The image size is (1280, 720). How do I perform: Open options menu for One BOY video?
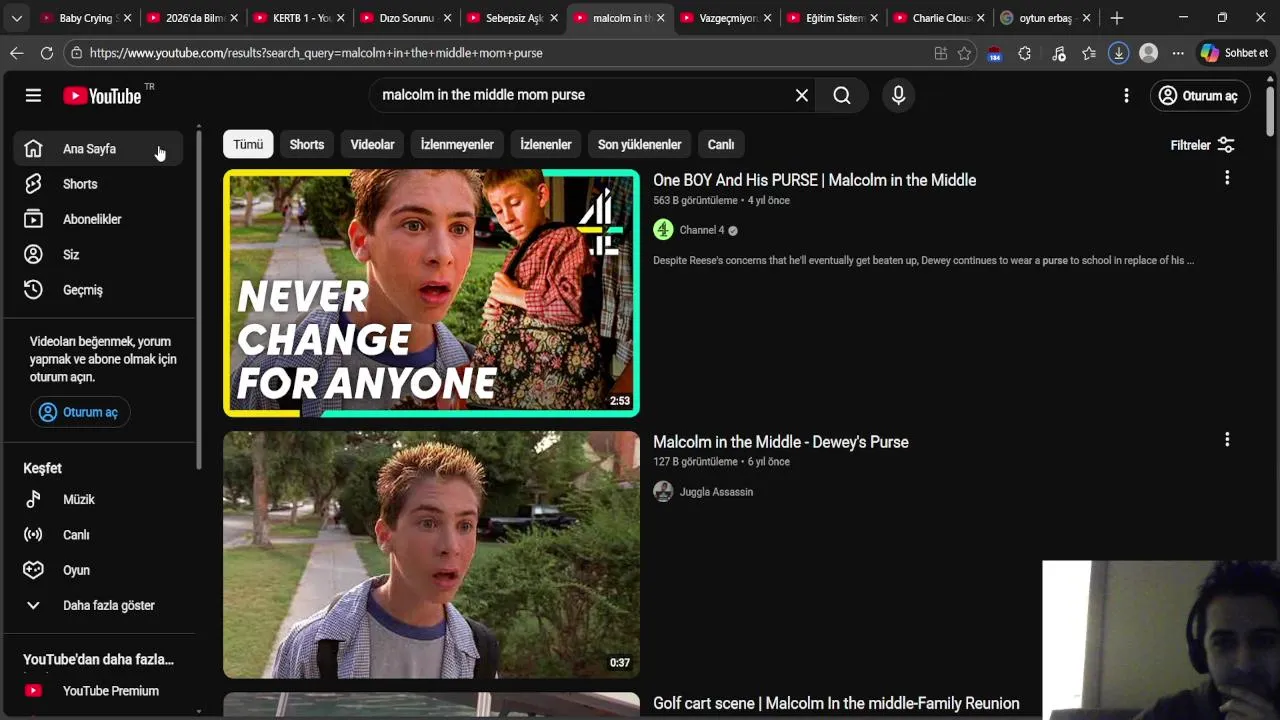click(x=1227, y=178)
